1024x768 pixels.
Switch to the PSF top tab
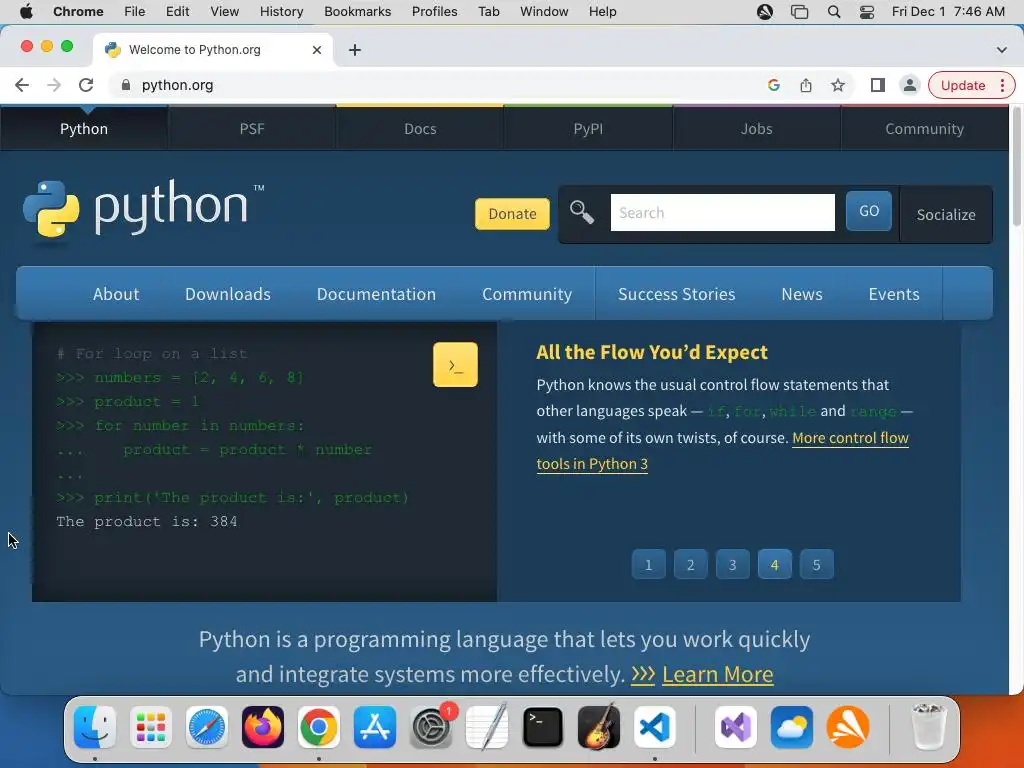point(252,129)
